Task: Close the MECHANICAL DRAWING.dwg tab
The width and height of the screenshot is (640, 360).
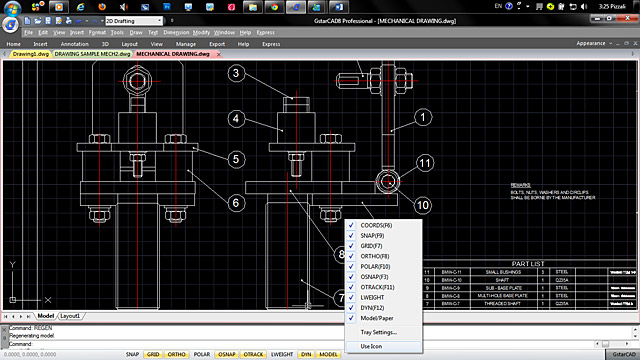Action: click(219, 54)
